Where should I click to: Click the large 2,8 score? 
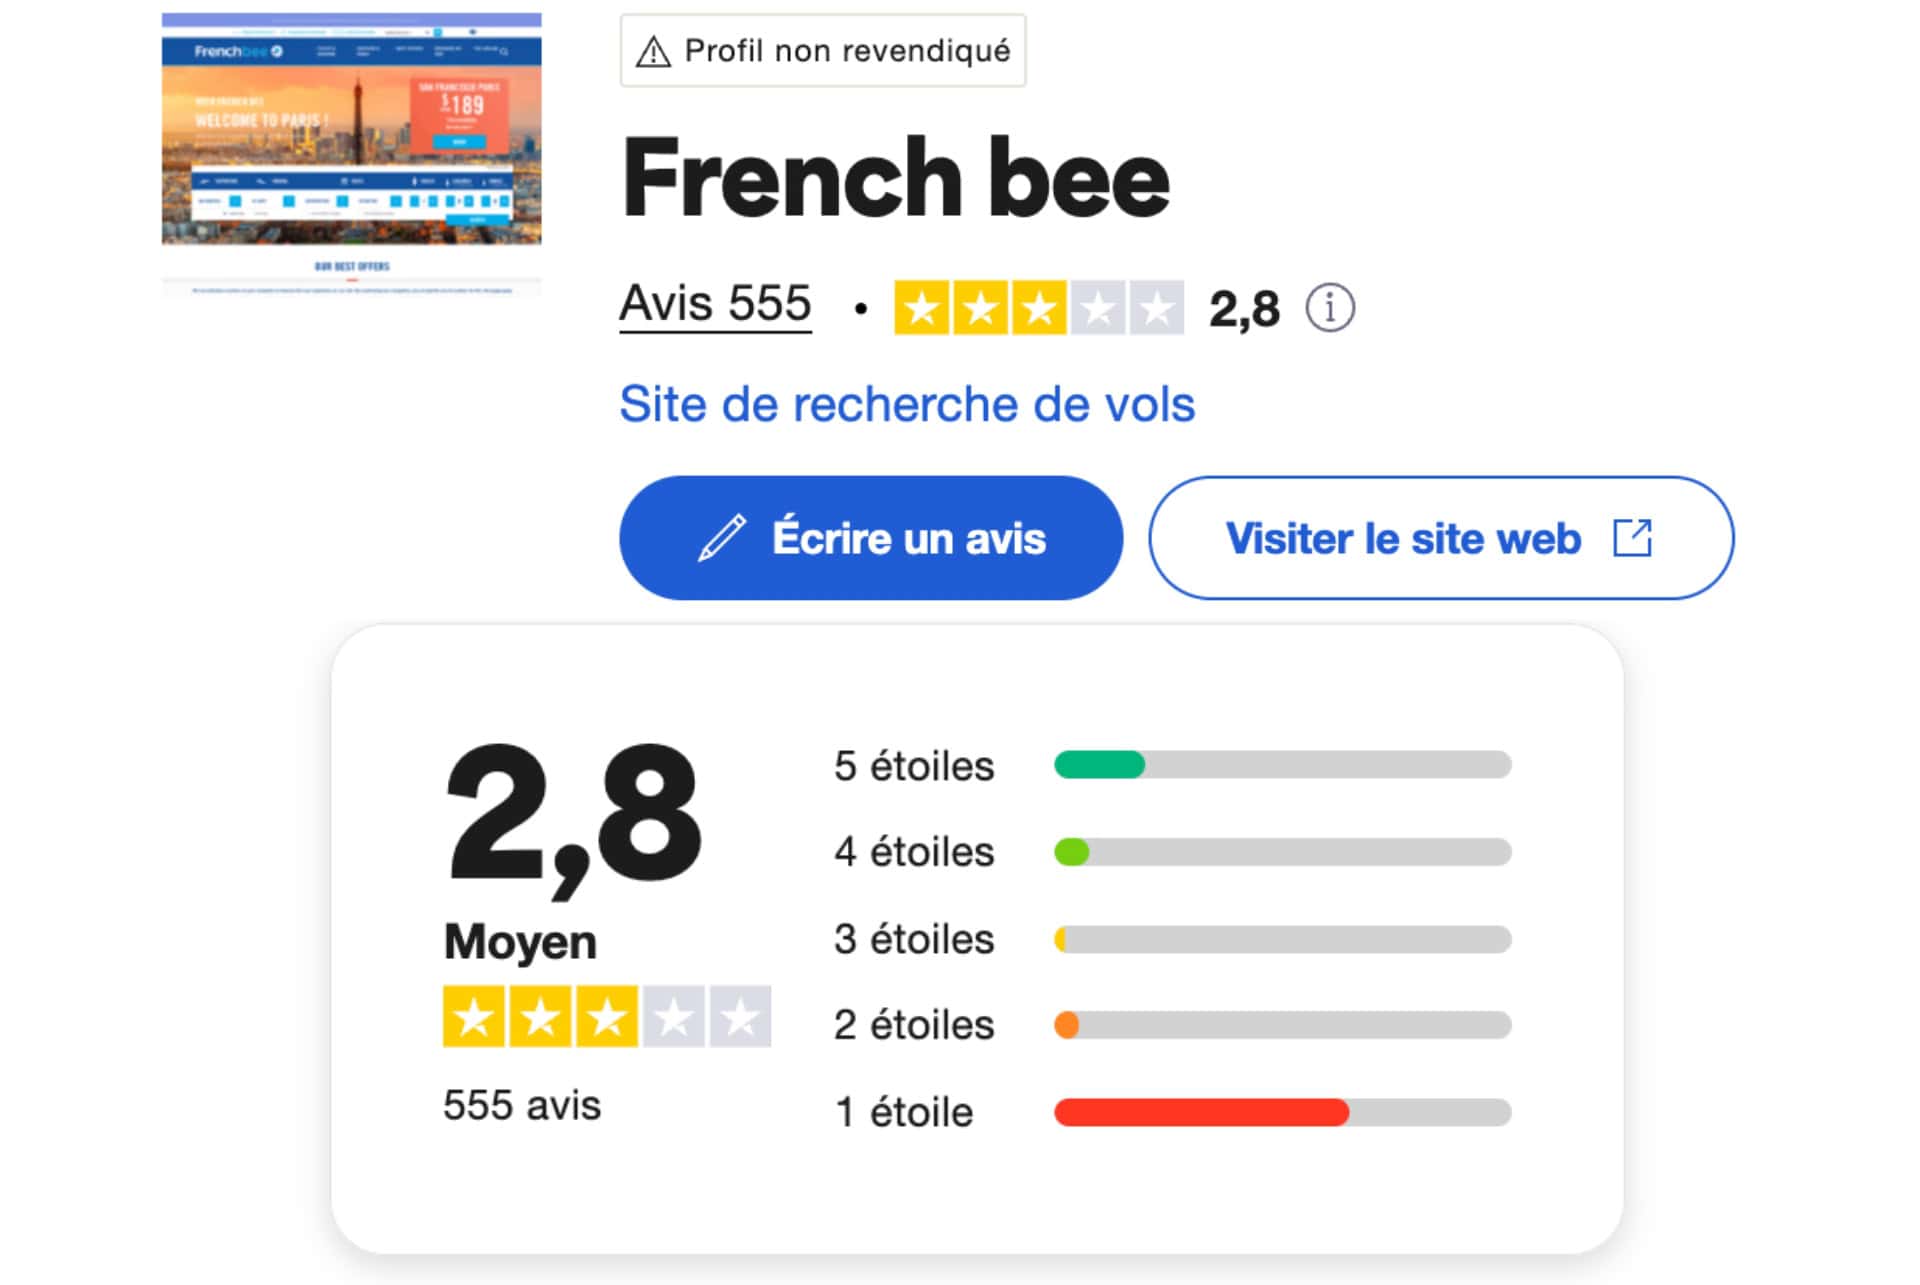(573, 815)
